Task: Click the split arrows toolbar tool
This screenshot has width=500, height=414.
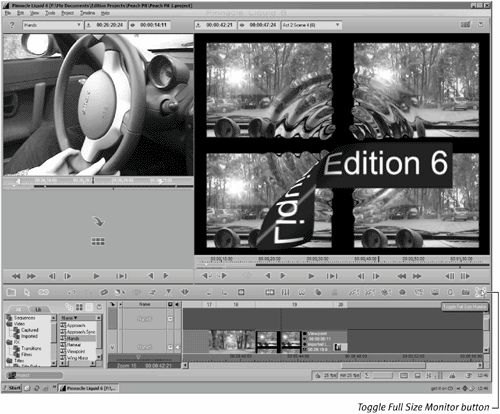Action: coord(185,292)
